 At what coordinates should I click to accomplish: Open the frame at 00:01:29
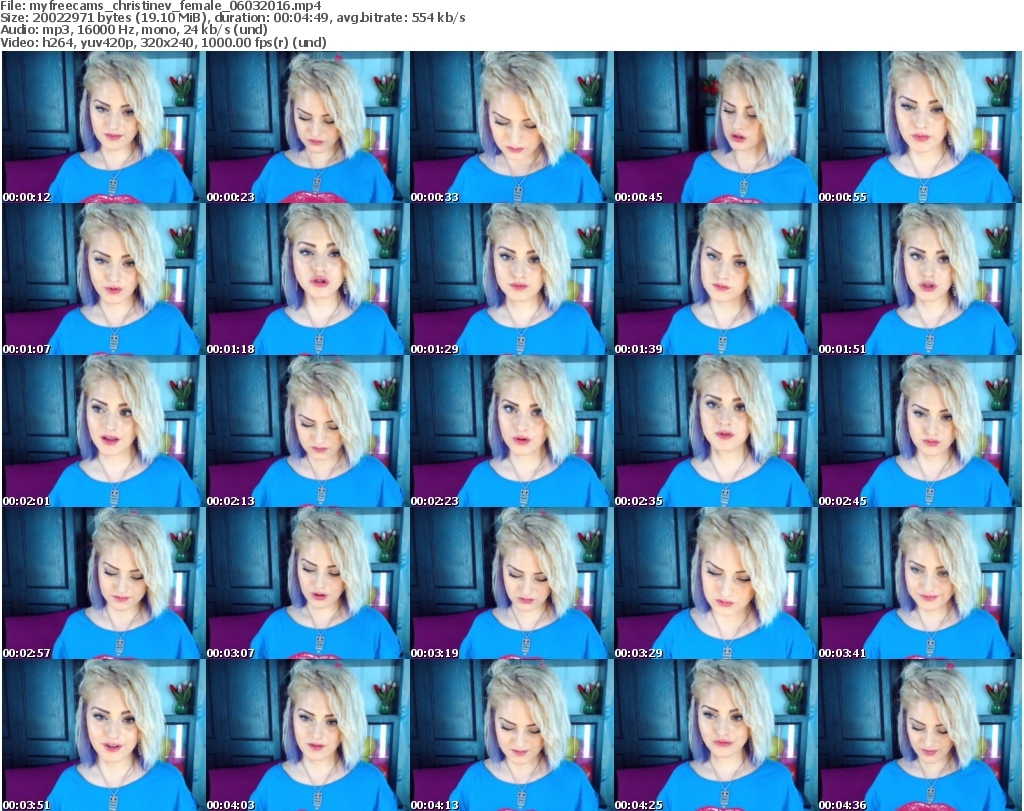click(511, 279)
